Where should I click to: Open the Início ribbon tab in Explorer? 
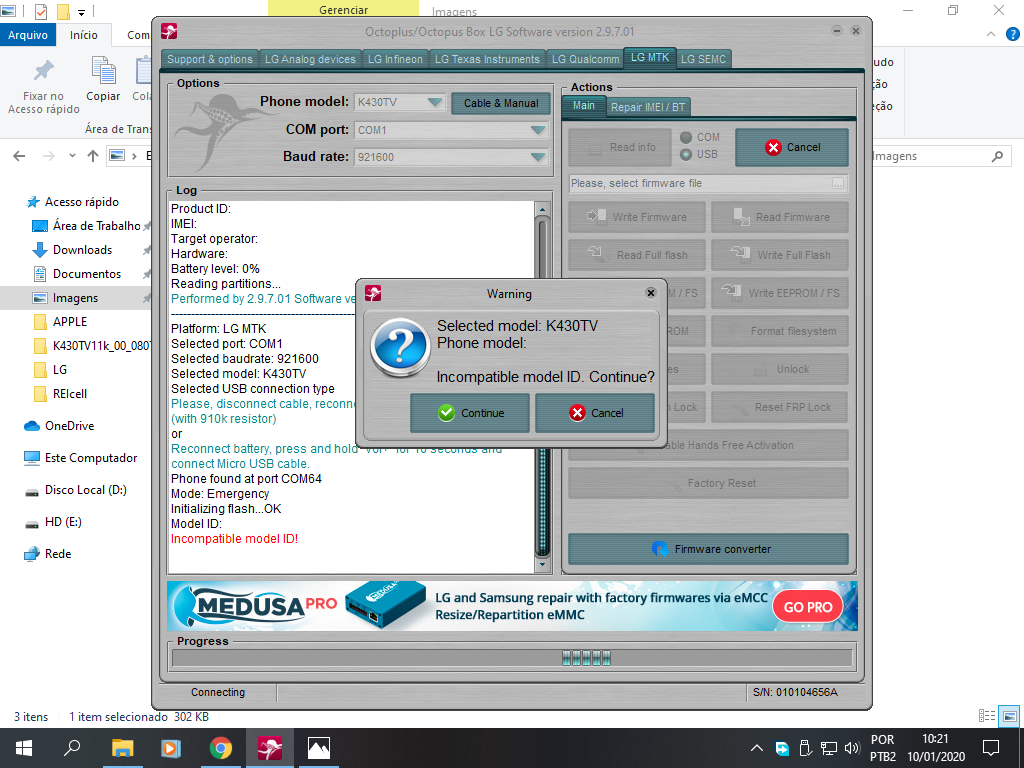pyautogui.click(x=84, y=35)
